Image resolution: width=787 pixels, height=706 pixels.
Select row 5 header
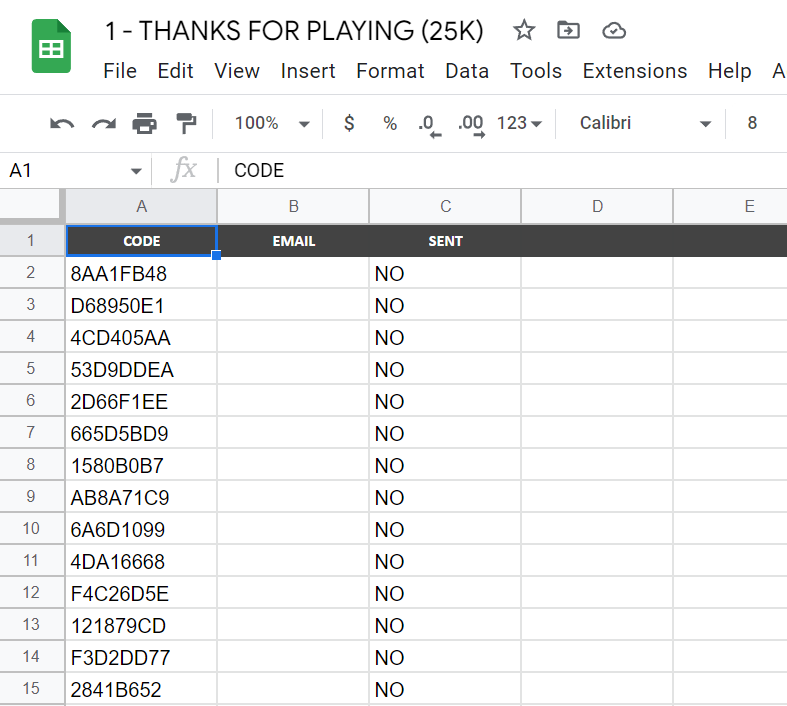coord(31,368)
